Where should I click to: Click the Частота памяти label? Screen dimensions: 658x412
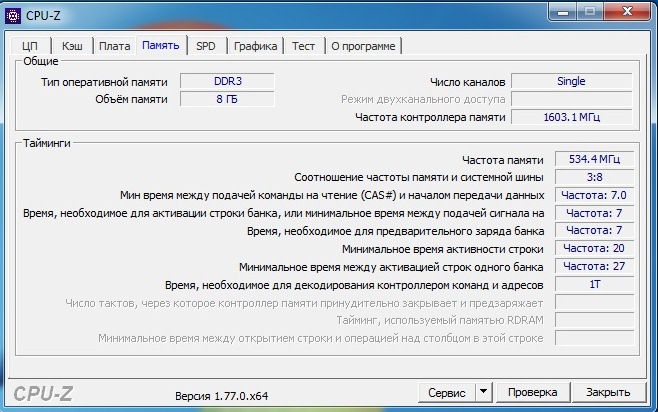point(503,160)
